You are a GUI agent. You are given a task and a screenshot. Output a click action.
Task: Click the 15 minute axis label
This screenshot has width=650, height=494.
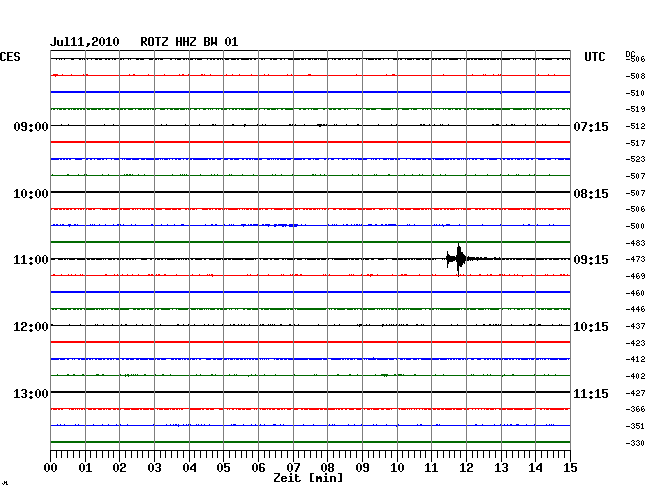click(x=570, y=467)
